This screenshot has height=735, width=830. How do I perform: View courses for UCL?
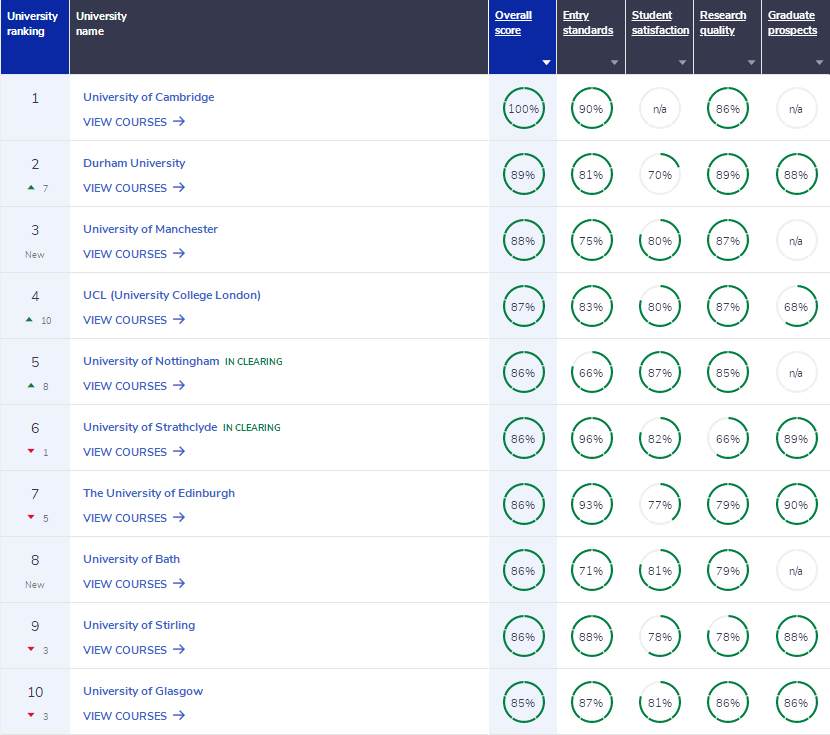(134, 320)
